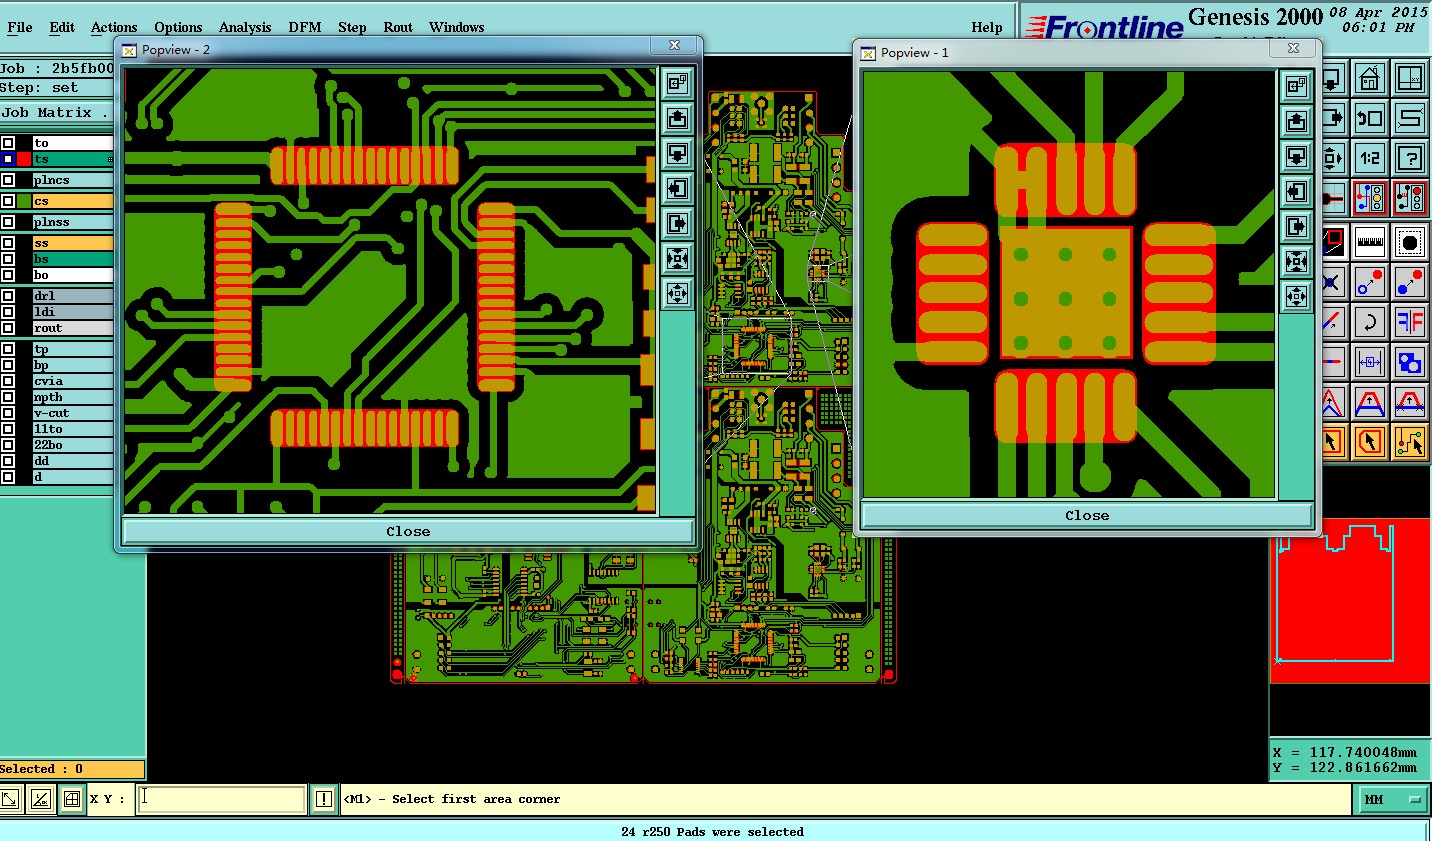Open the MM units dropdown
The height and width of the screenshot is (841, 1432).
pyautogui.click(x=1393, y=799)
